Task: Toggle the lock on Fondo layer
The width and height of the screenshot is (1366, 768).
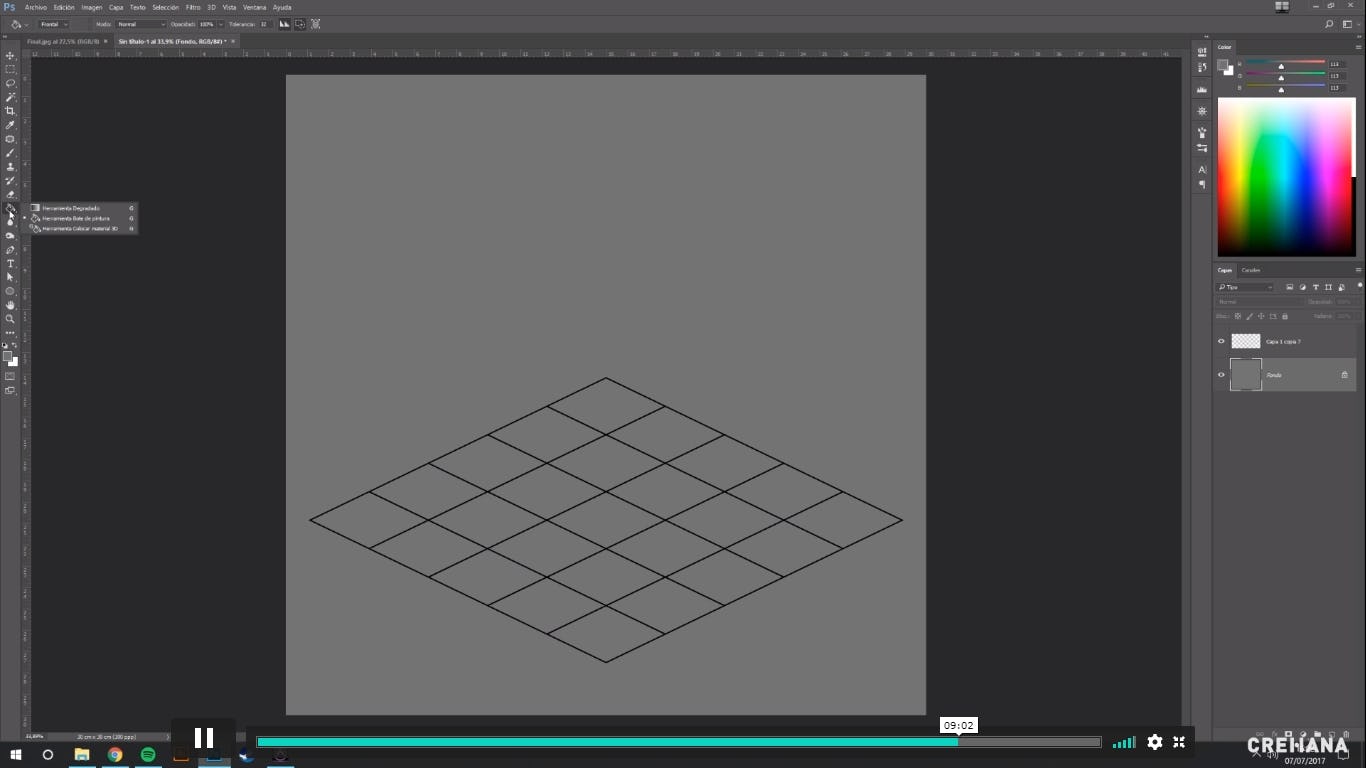Action: point(1345,374)
